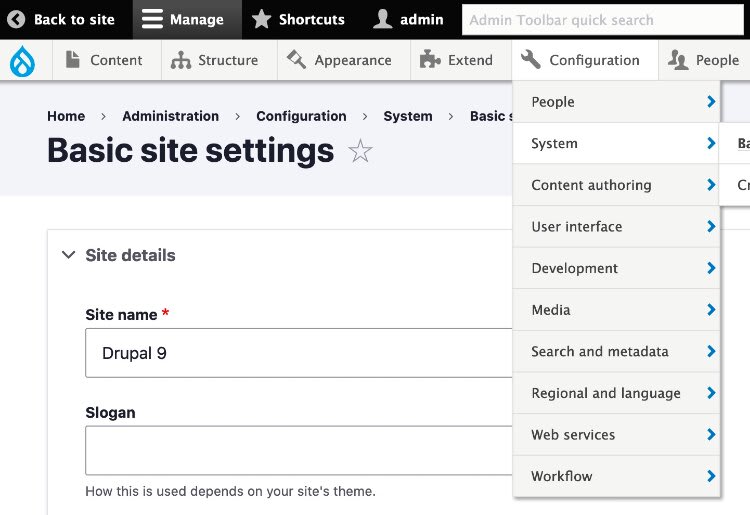Image resolution: width=750 pixels, height=515 pixels.
Task: Open People toolbar item
Action: coord(704,60)
